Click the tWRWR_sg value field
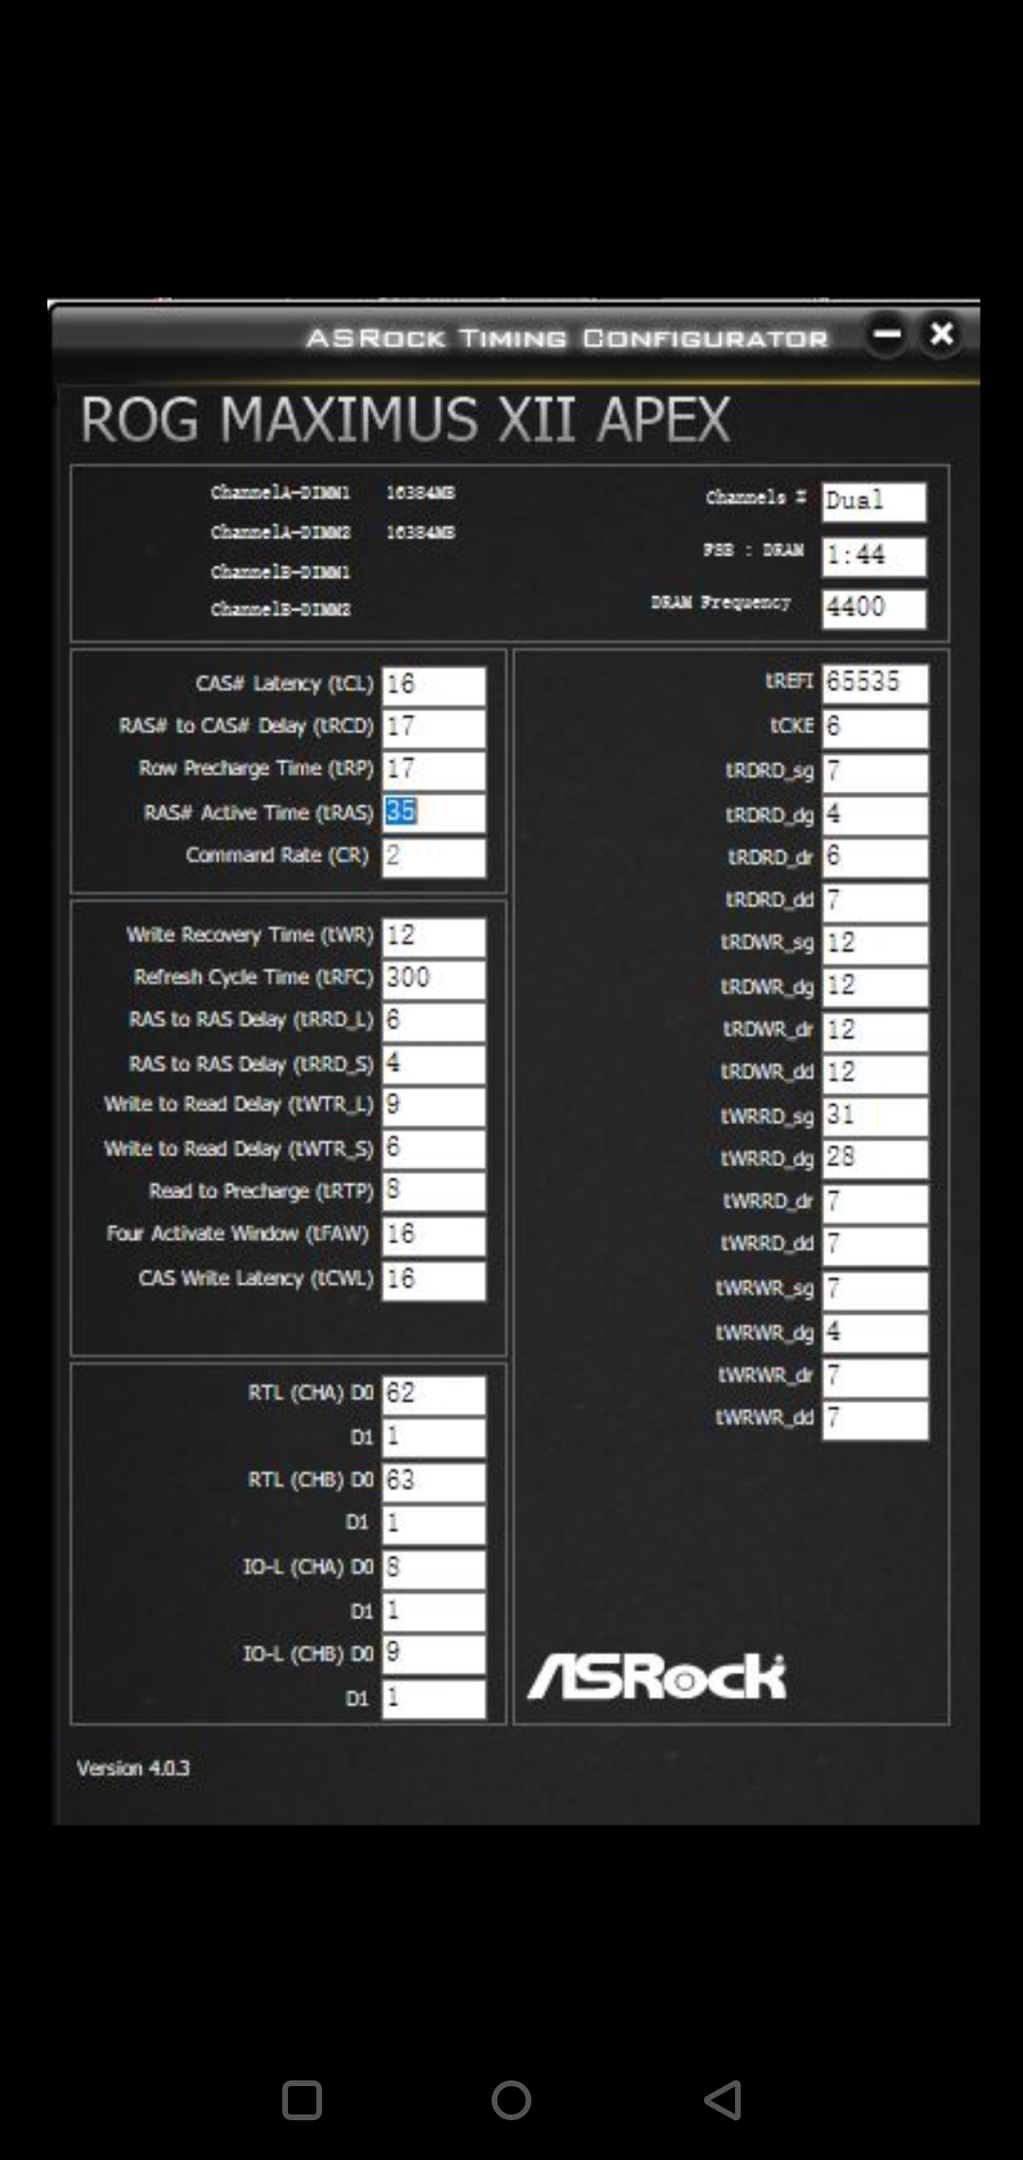Viewport: 1023px width, 2160px height. click(875, 1290)
